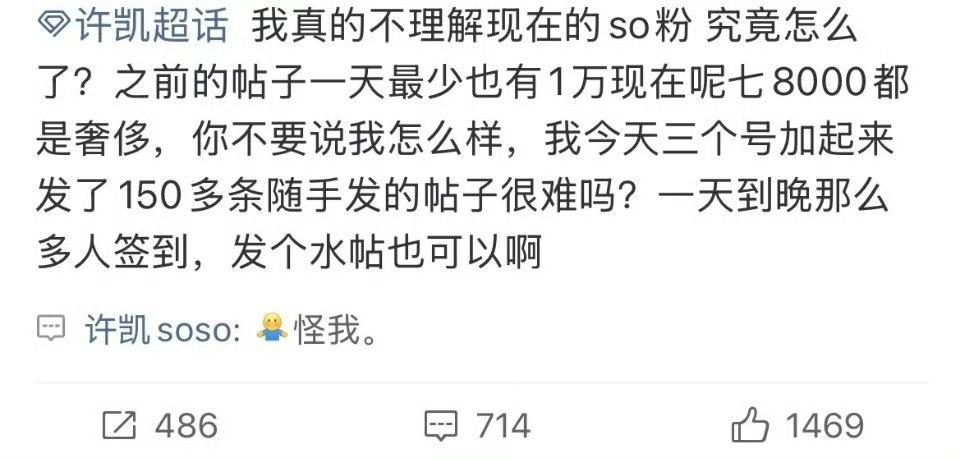Tap the repost share icon
960x459 pixels.
coord(119,425)
